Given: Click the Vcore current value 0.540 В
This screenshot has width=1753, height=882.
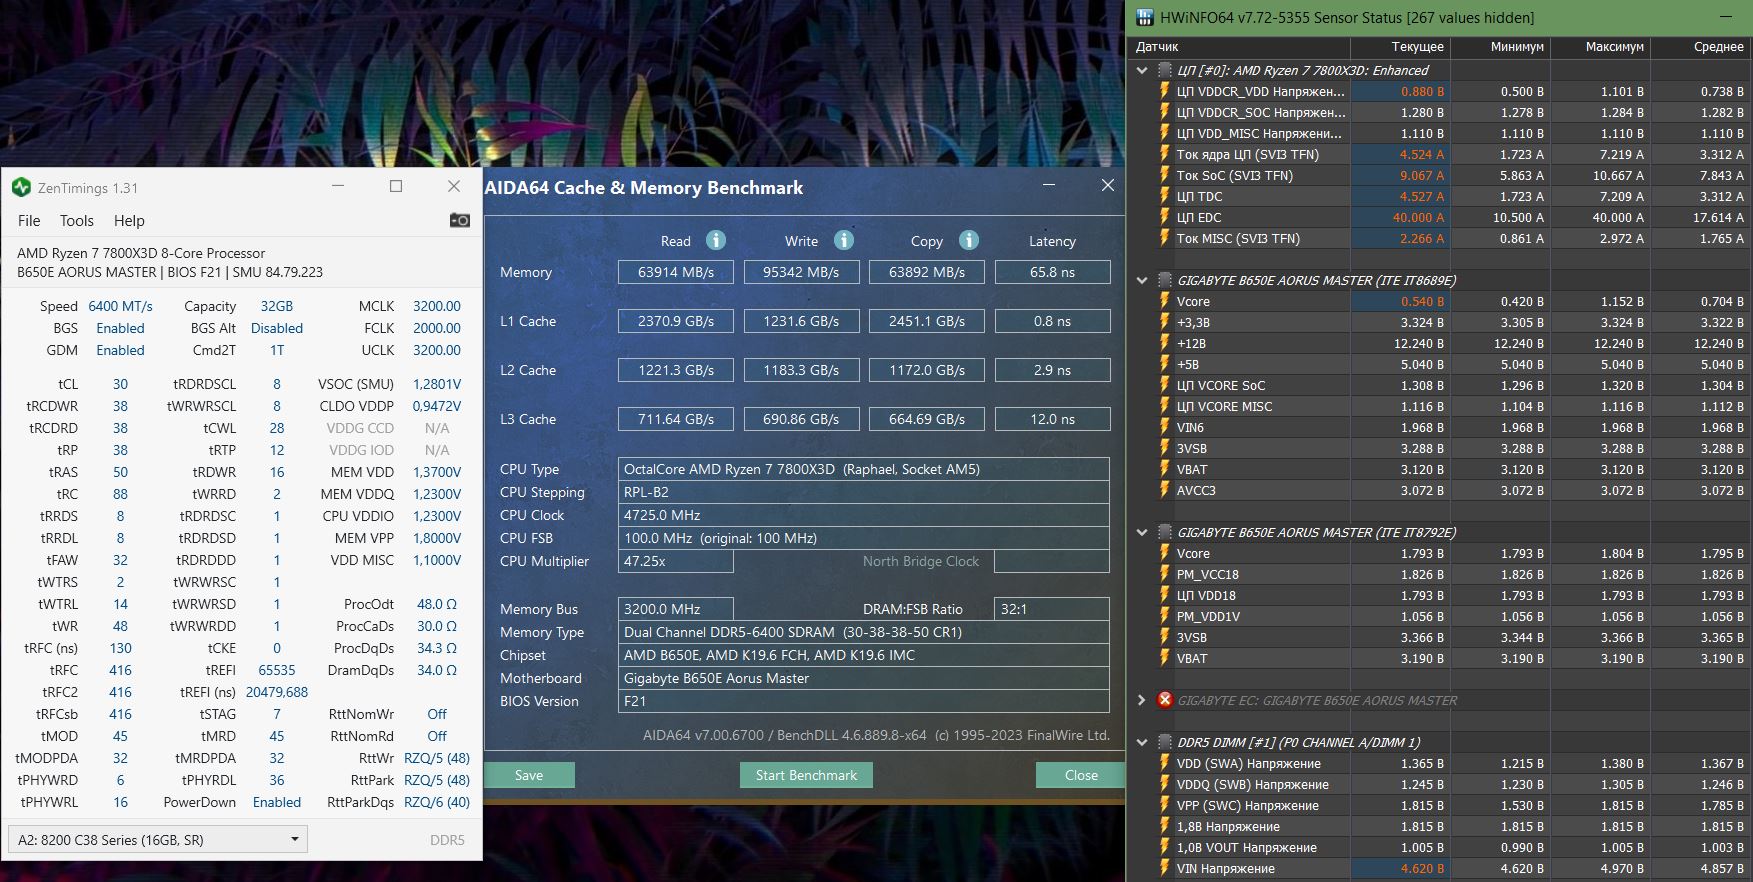Looking at the screenshot, I should click(1422, 301).
